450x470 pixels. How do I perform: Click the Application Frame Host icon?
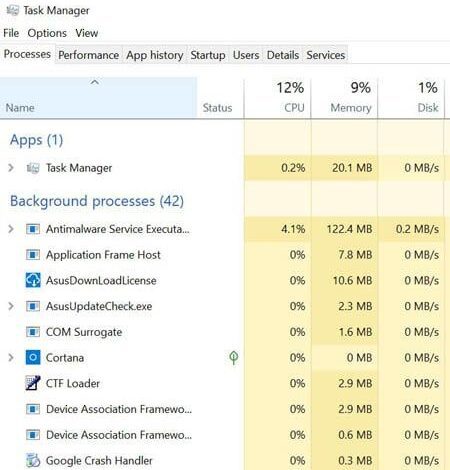(33, 255)
